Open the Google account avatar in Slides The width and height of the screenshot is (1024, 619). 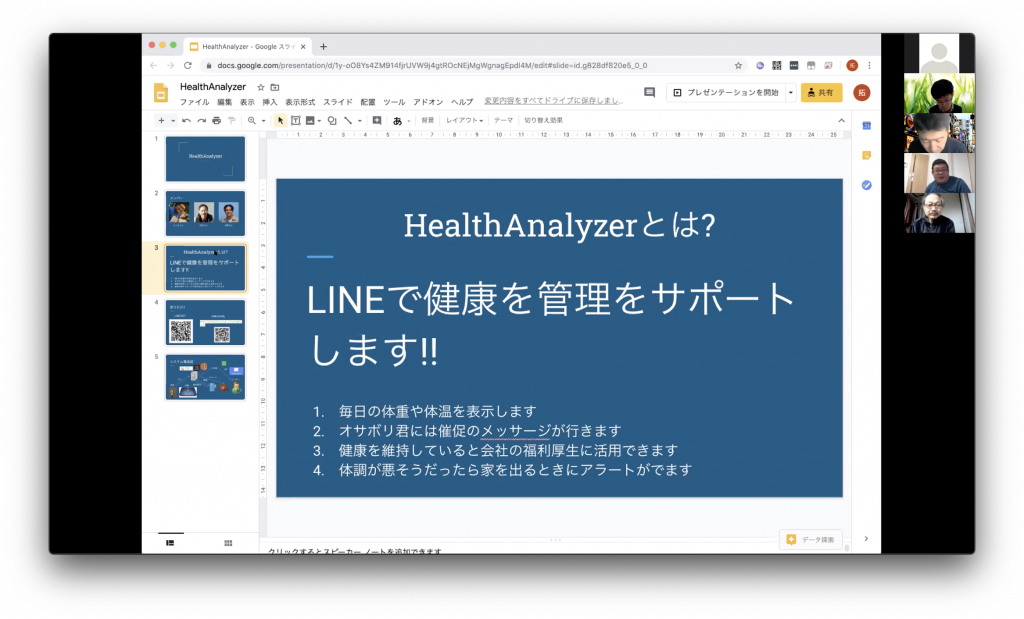[861, 93]
